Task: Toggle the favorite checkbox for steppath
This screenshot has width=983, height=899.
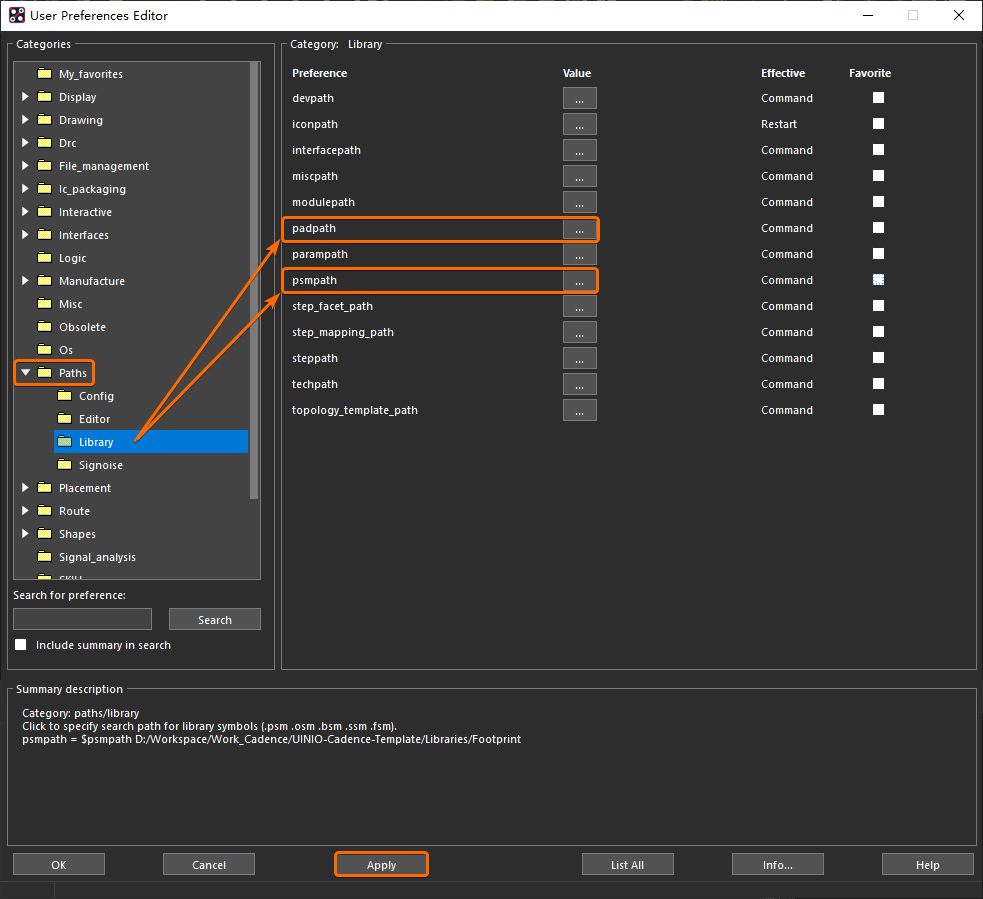Action: click(x=878, y=358)
